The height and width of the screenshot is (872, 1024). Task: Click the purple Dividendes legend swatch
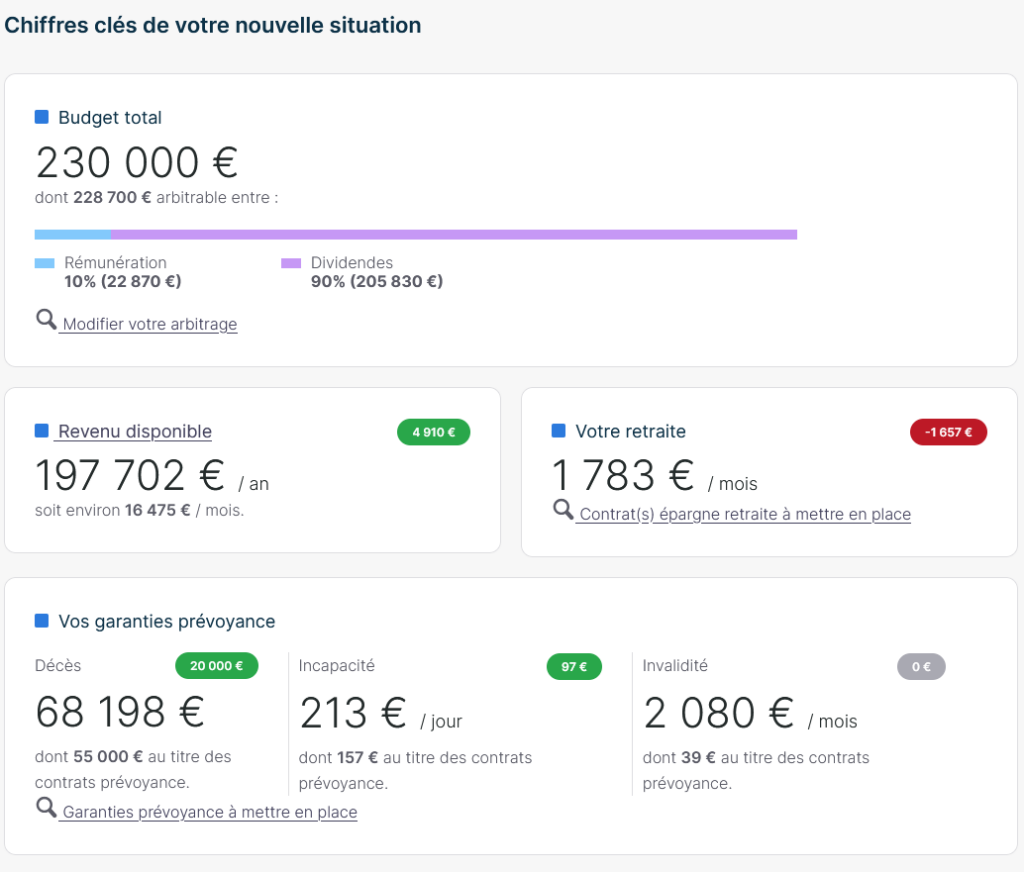pos(291,263)
